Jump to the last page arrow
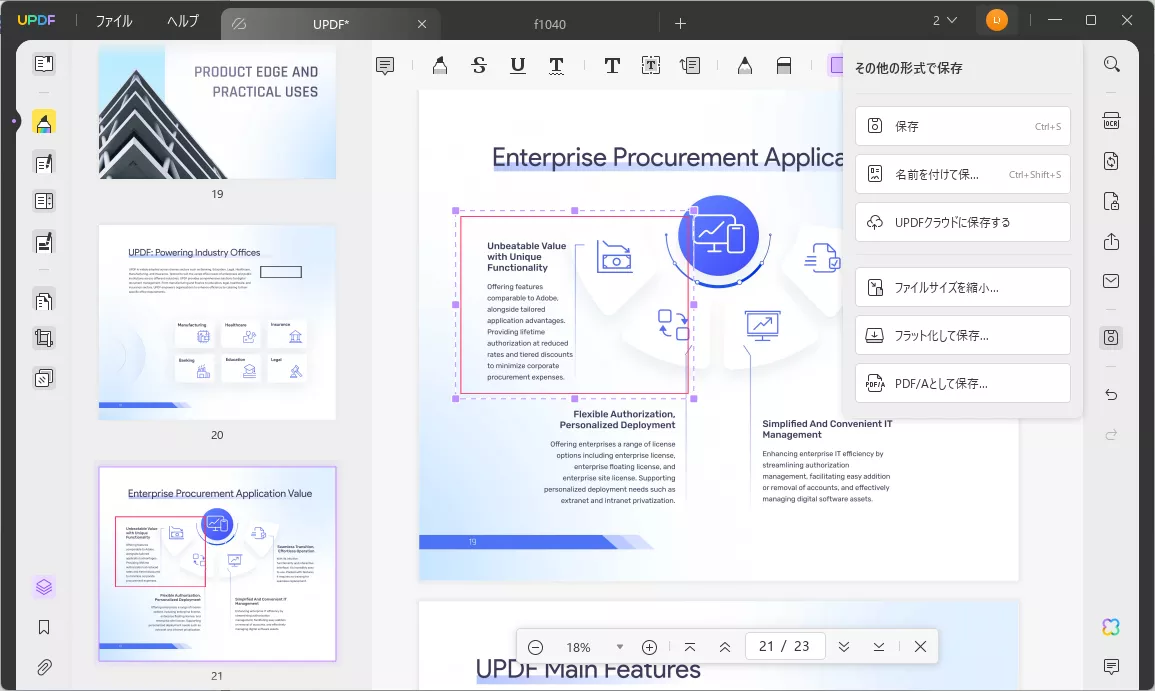 tap(879, 647)
